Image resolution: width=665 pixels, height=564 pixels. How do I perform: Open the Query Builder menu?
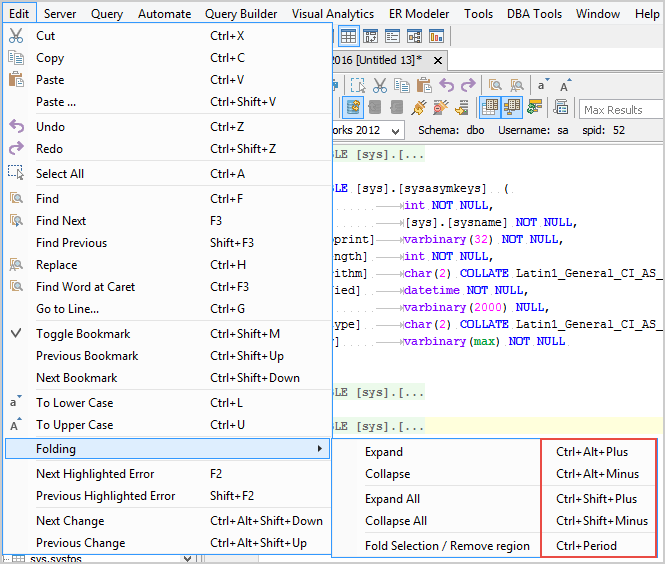[x=241, y=14]
